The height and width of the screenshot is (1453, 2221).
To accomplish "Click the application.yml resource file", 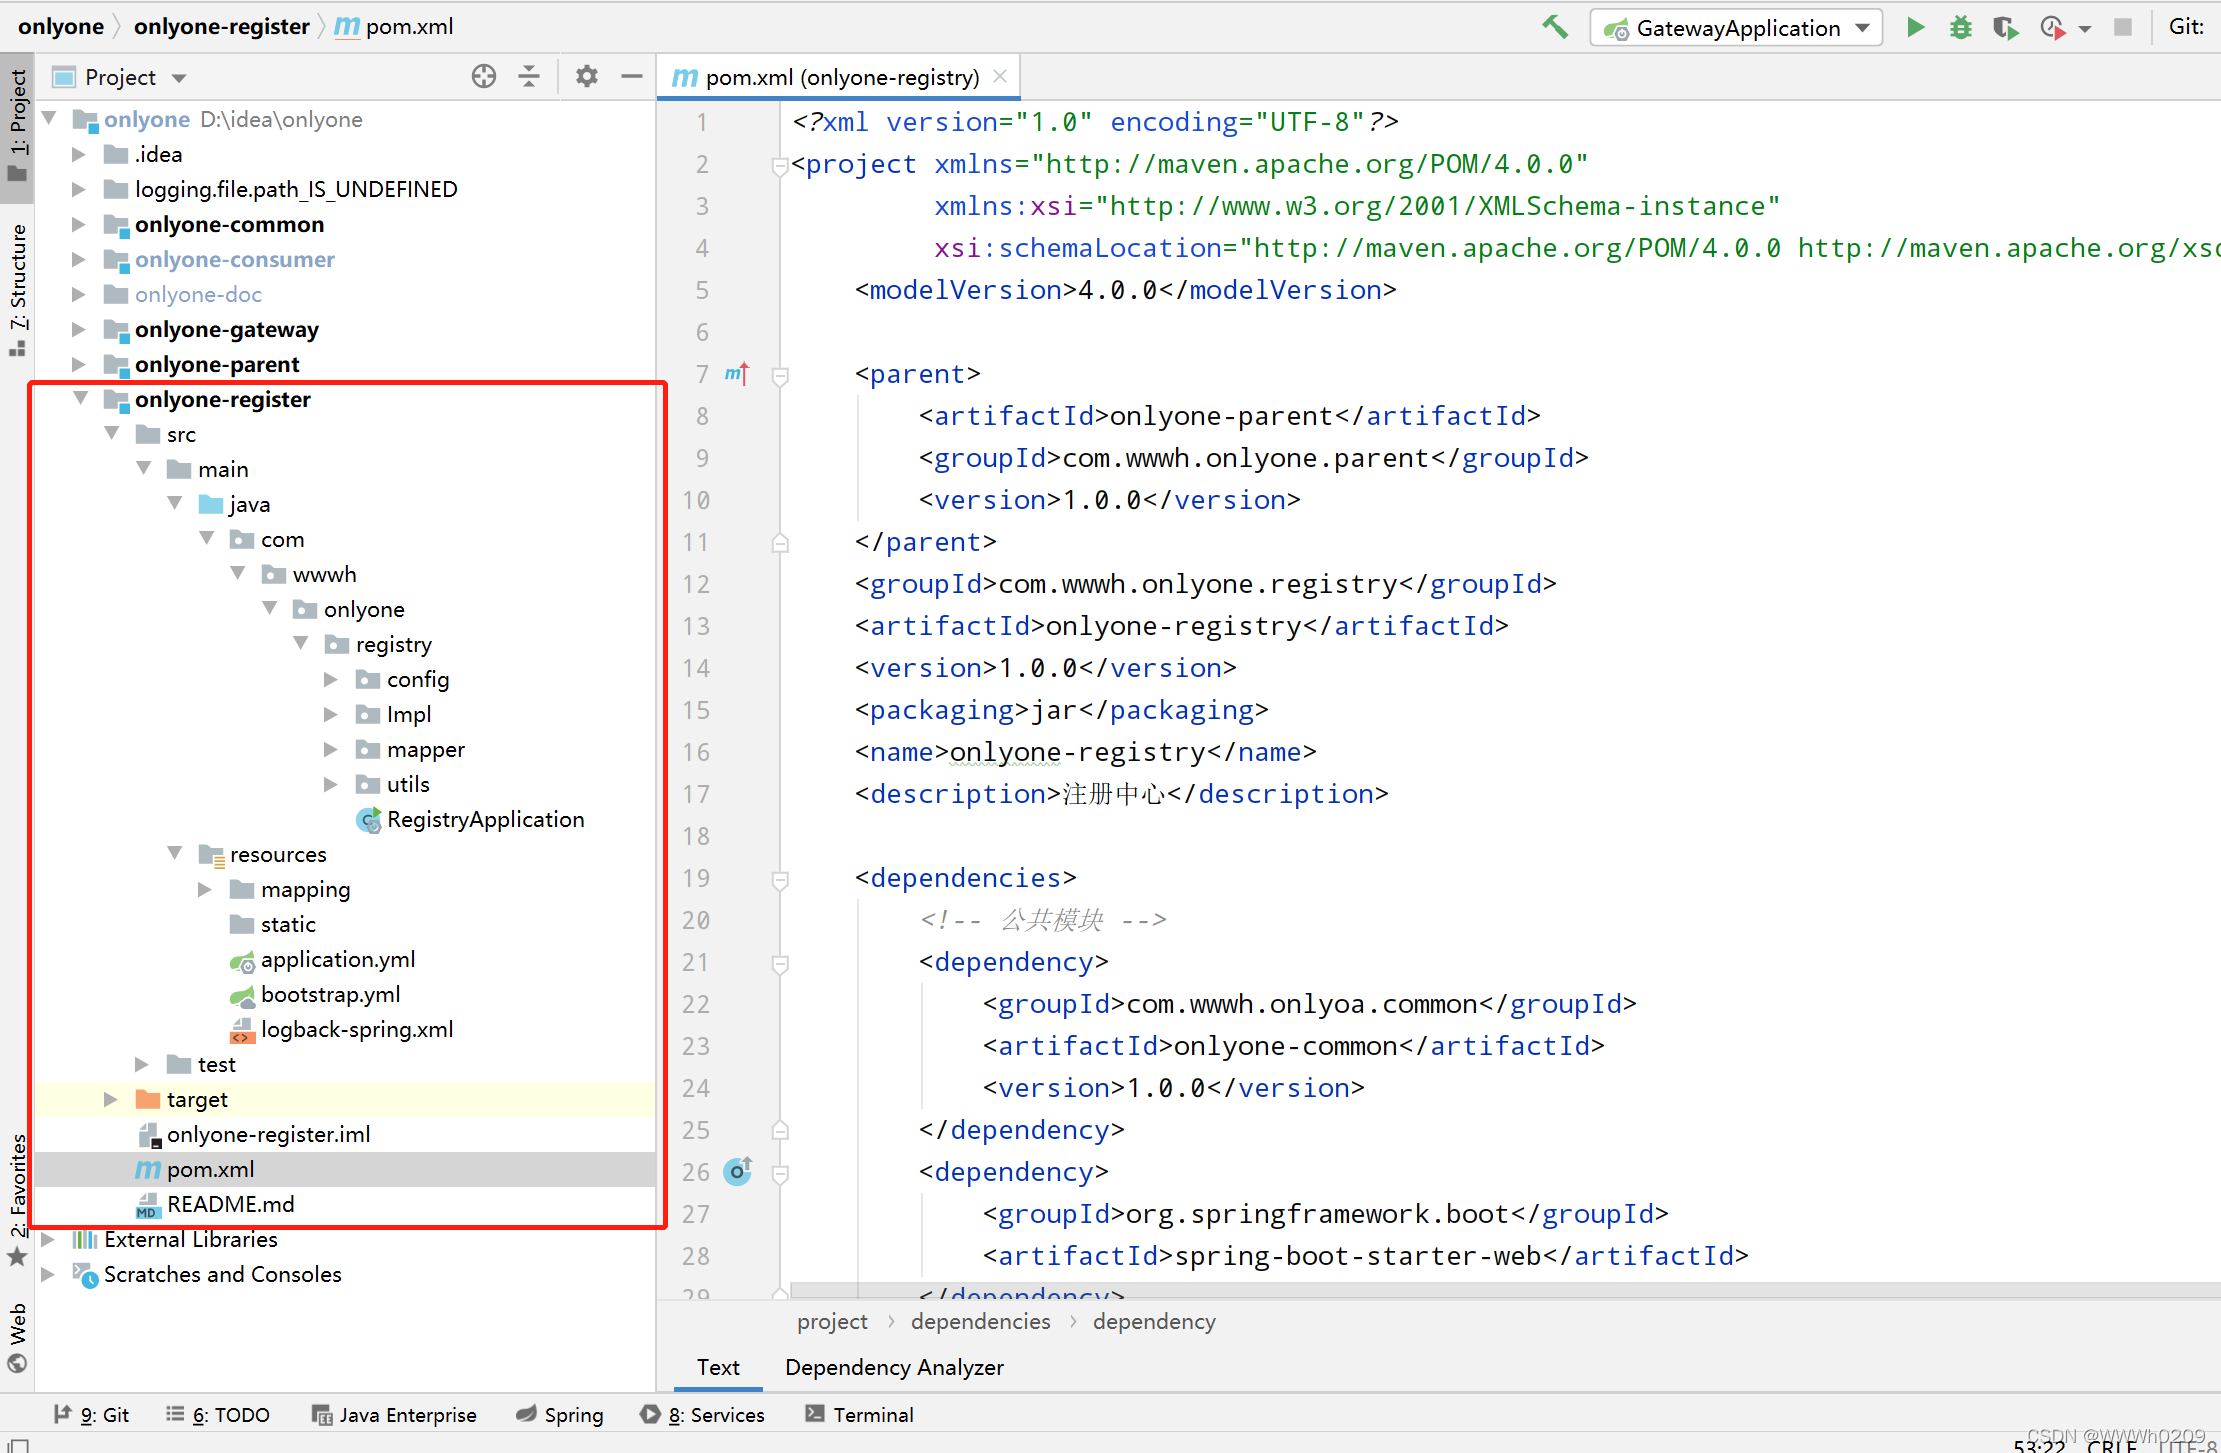I will coord(339,958).
